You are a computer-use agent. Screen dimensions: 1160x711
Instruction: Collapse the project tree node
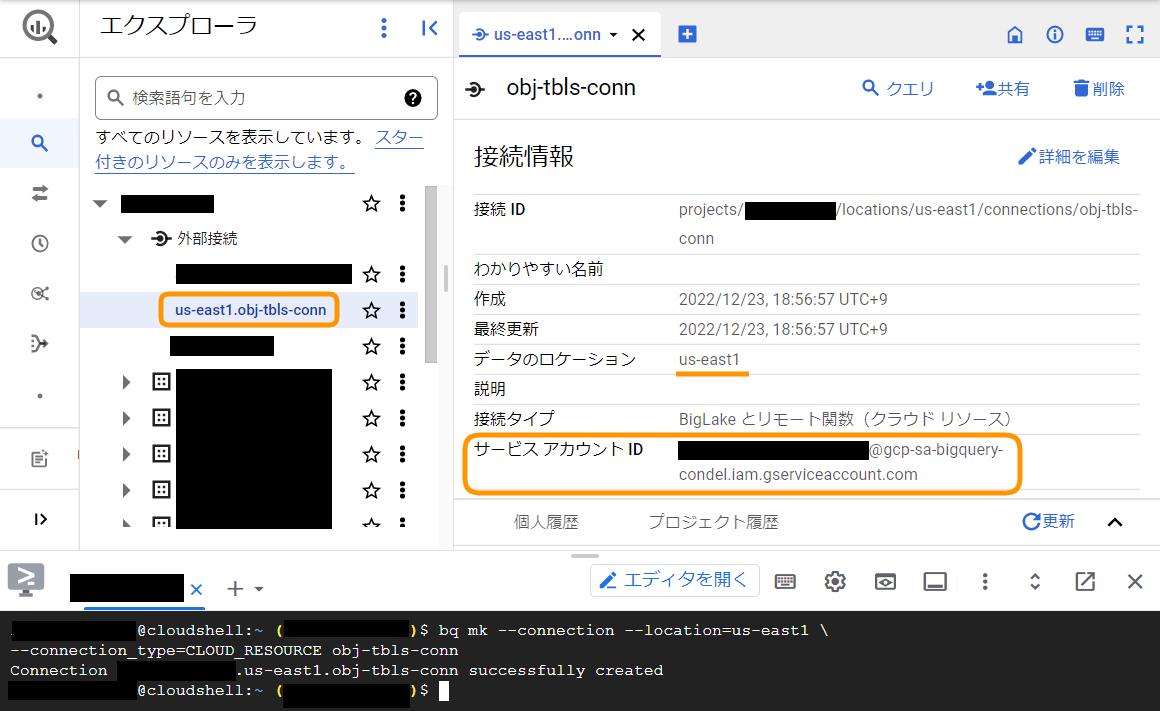coord(101,203)
